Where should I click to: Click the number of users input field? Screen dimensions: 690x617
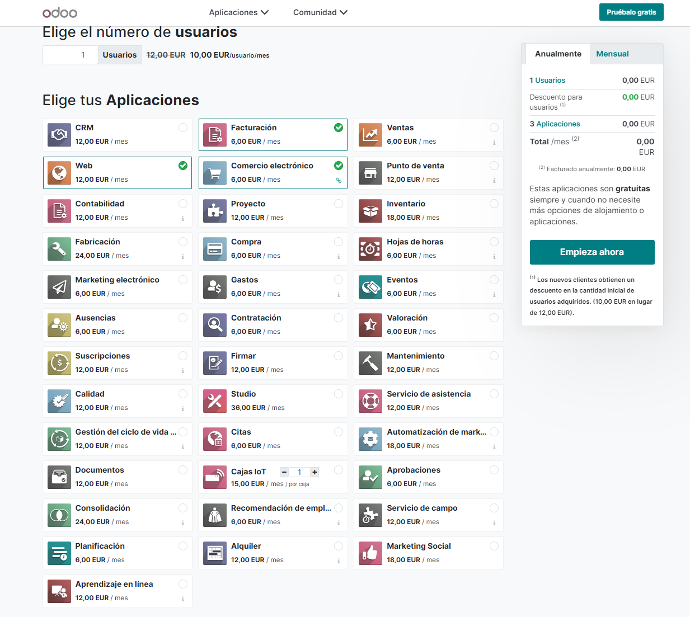70,55
